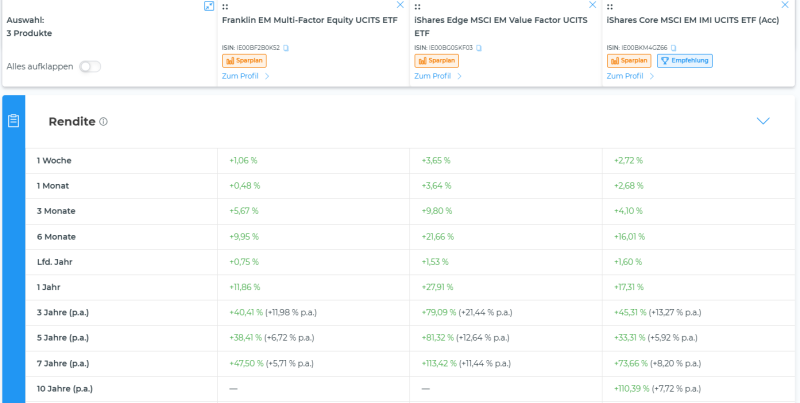
Task: Click the 5 Jahre (p.a.) row label
Action: [x=63, y=338]
